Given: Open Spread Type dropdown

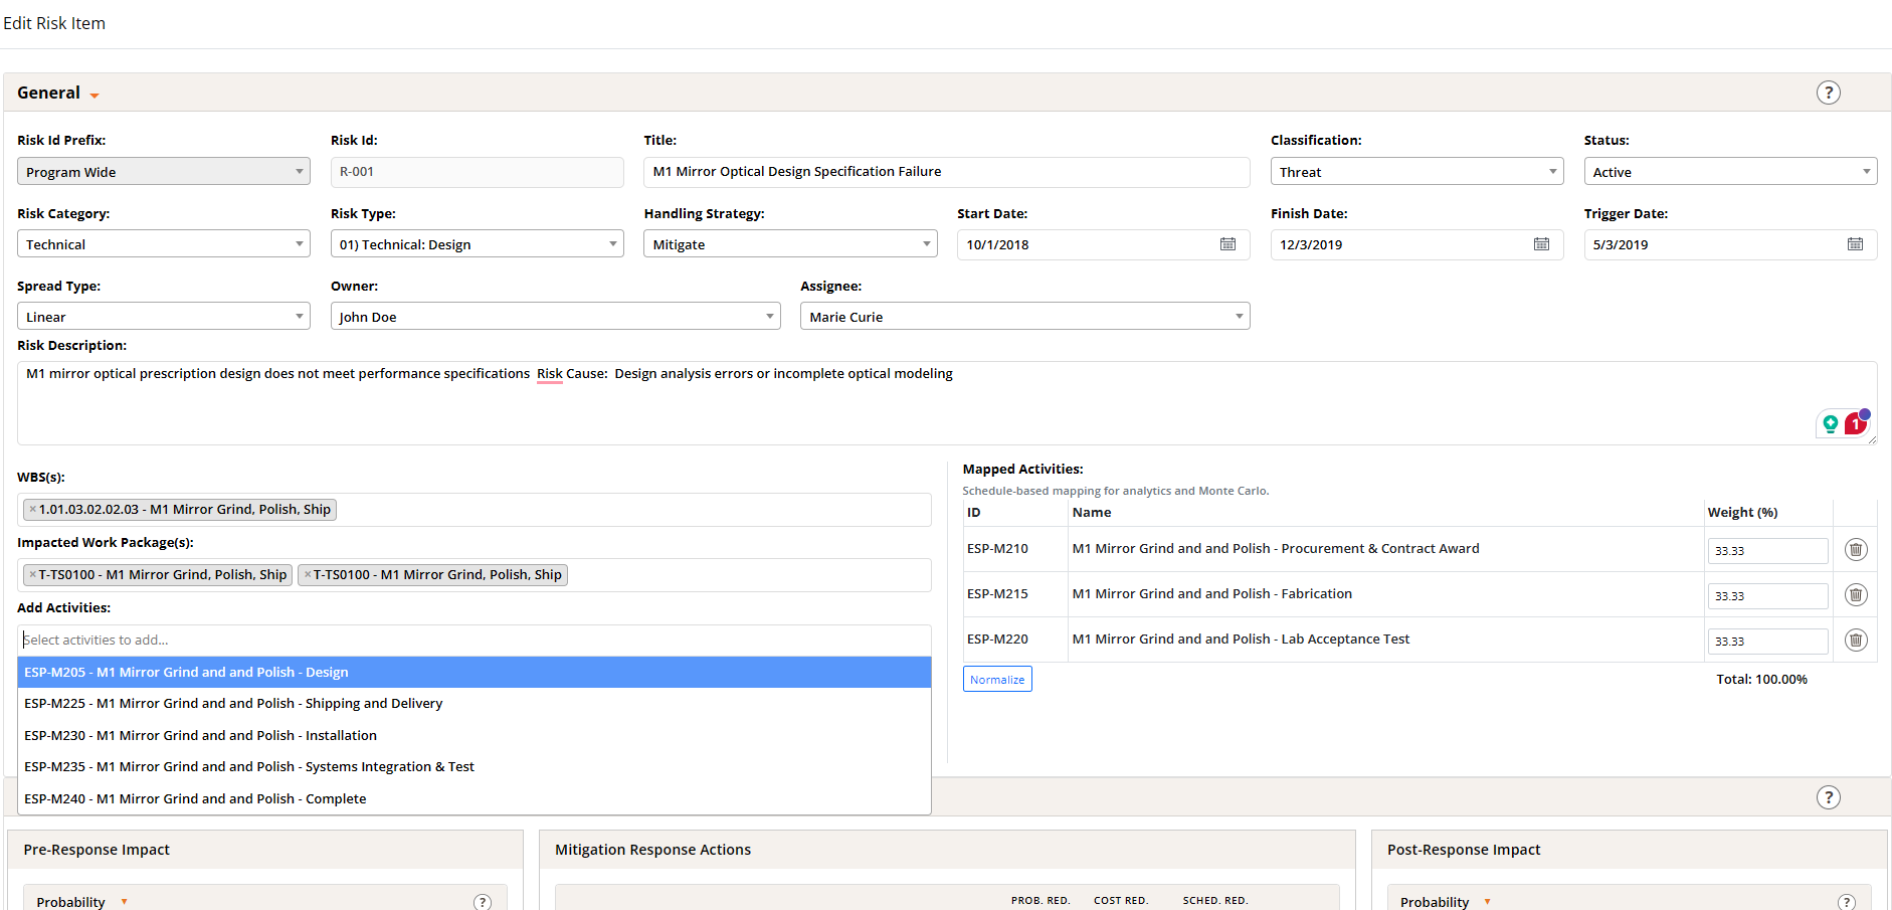Looking at the screenshot, I should click(163, 316).
